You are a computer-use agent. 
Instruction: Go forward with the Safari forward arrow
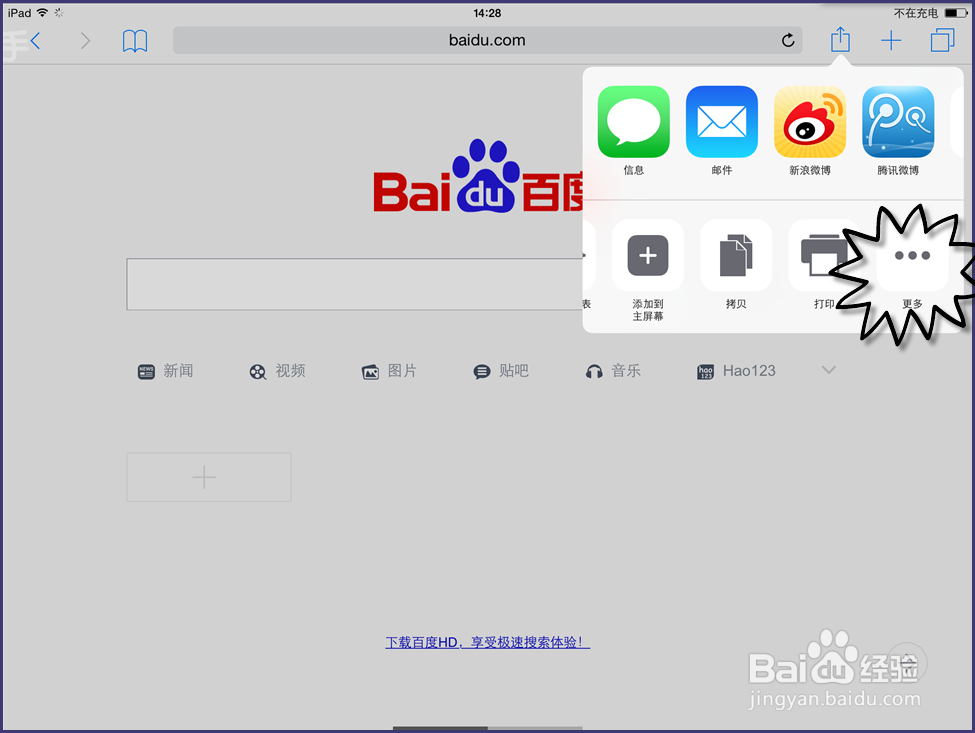pyautogui.click(x=85, y=41)
